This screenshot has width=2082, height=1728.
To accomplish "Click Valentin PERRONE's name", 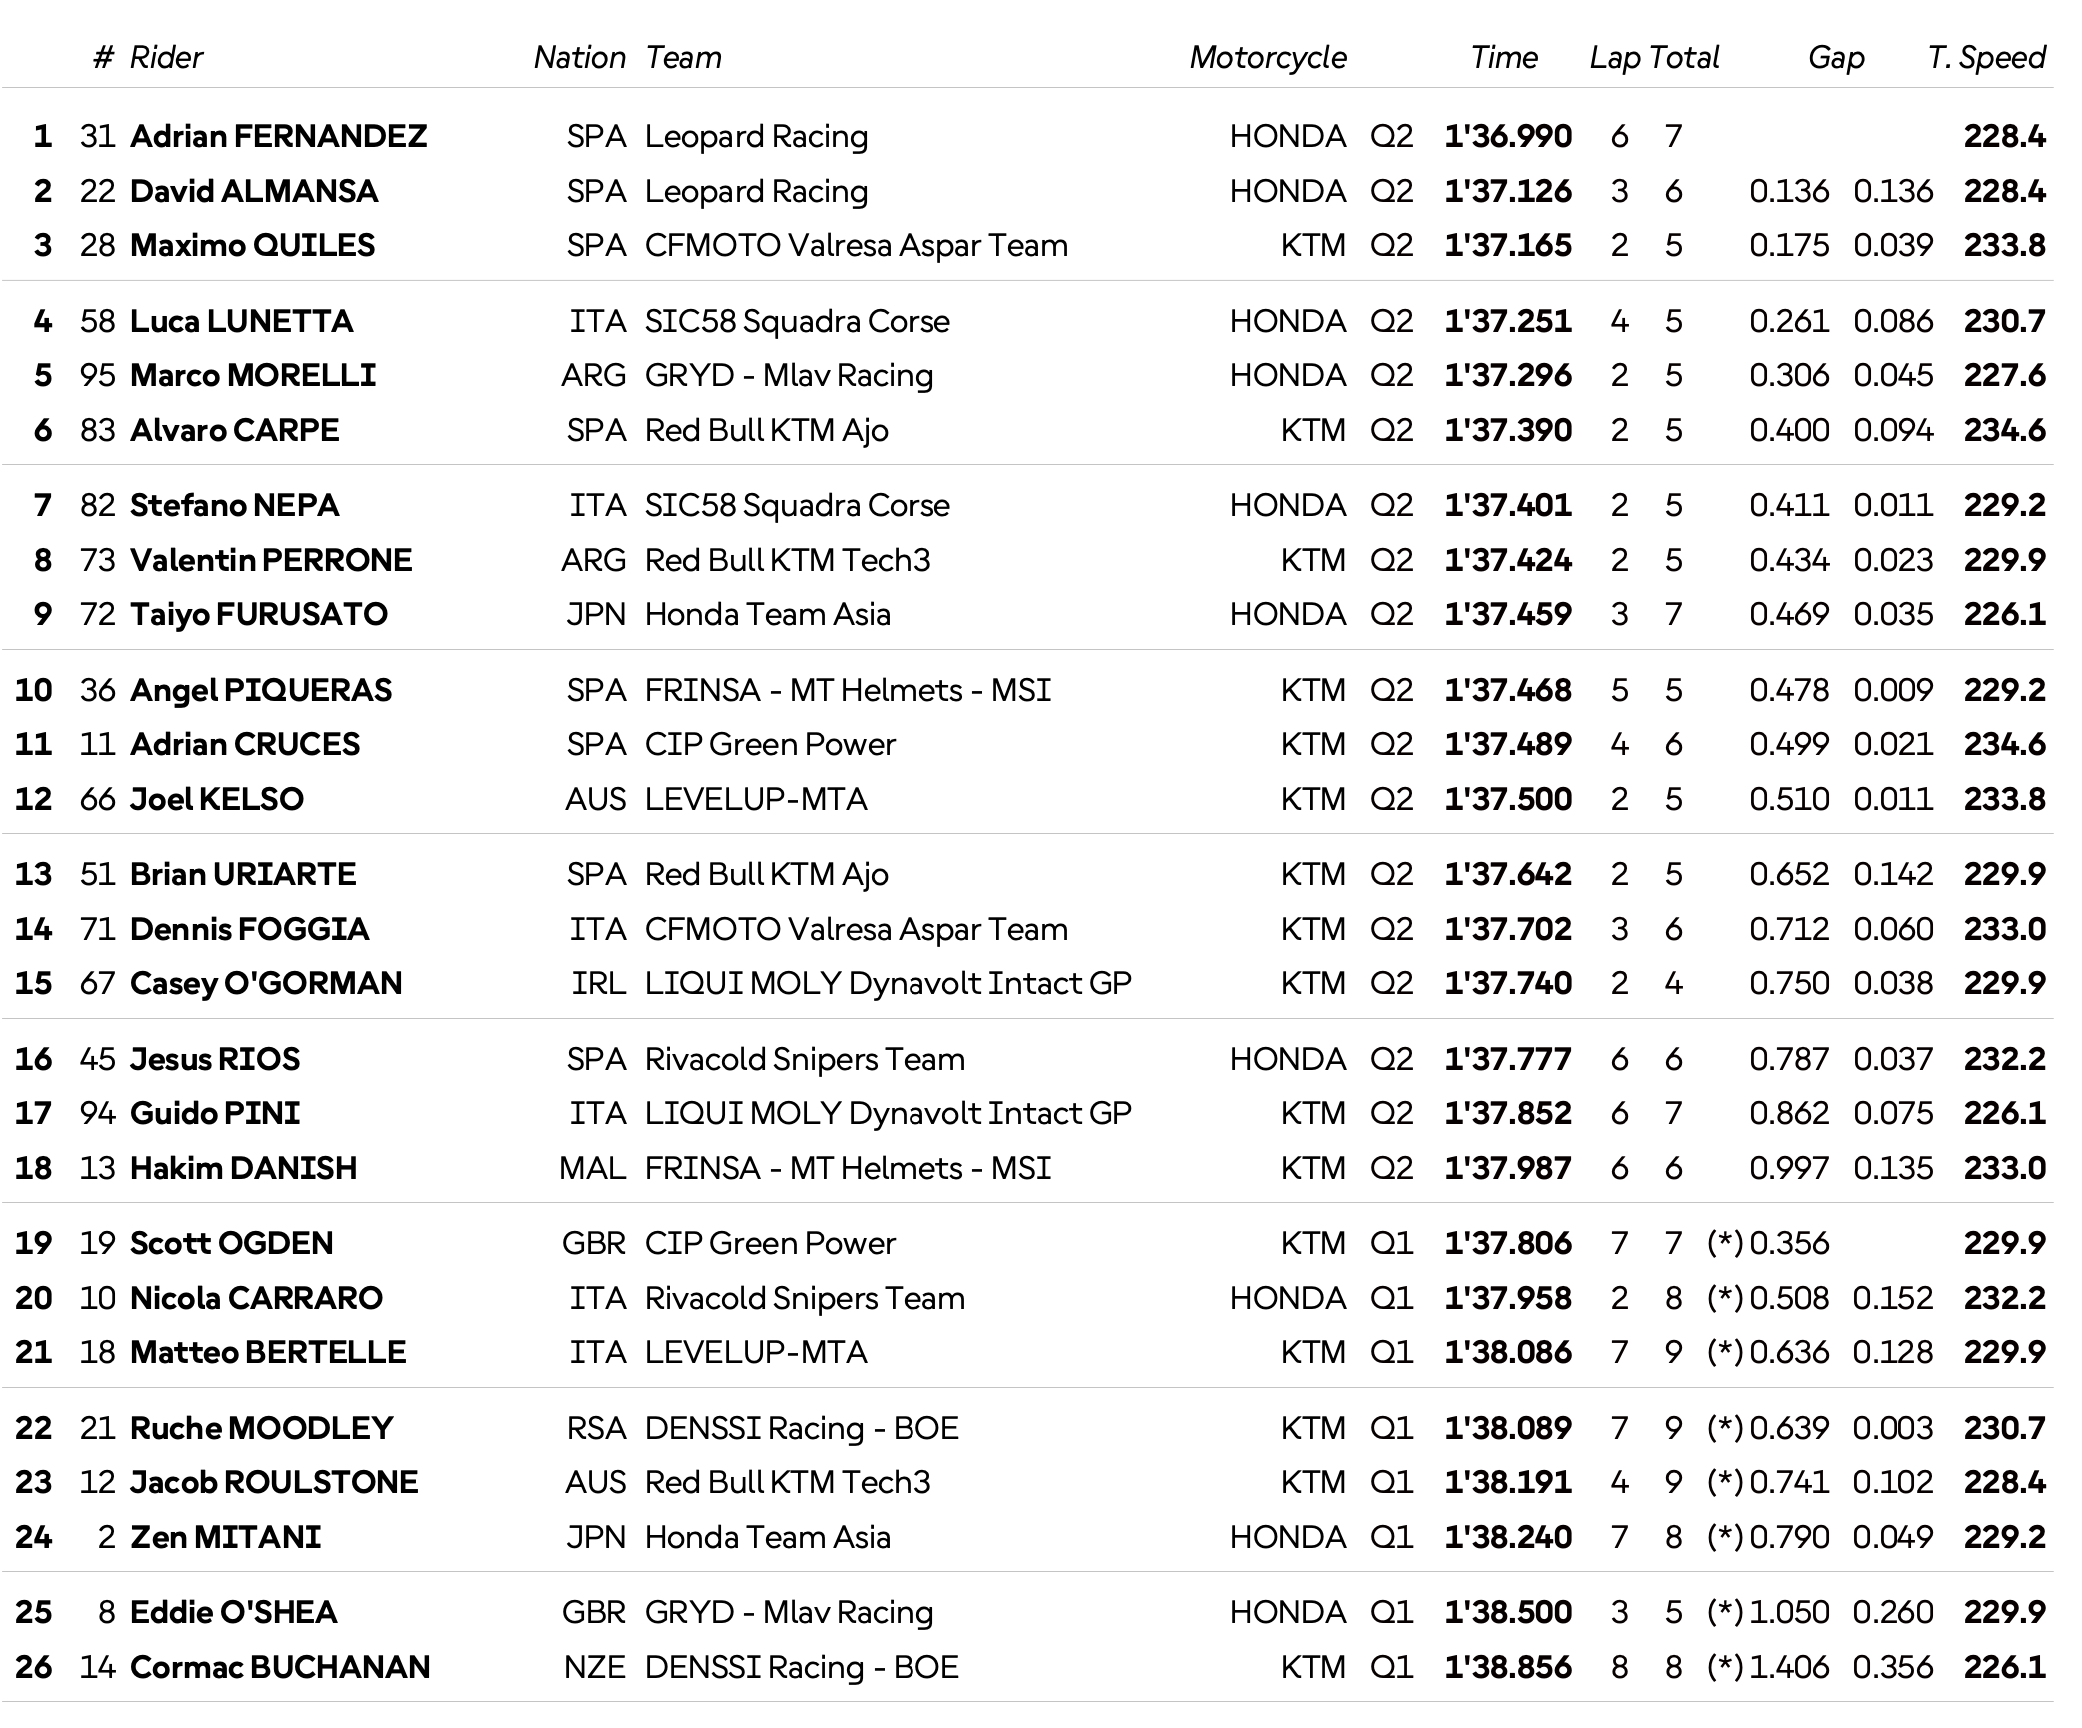I will coord(270,560).
